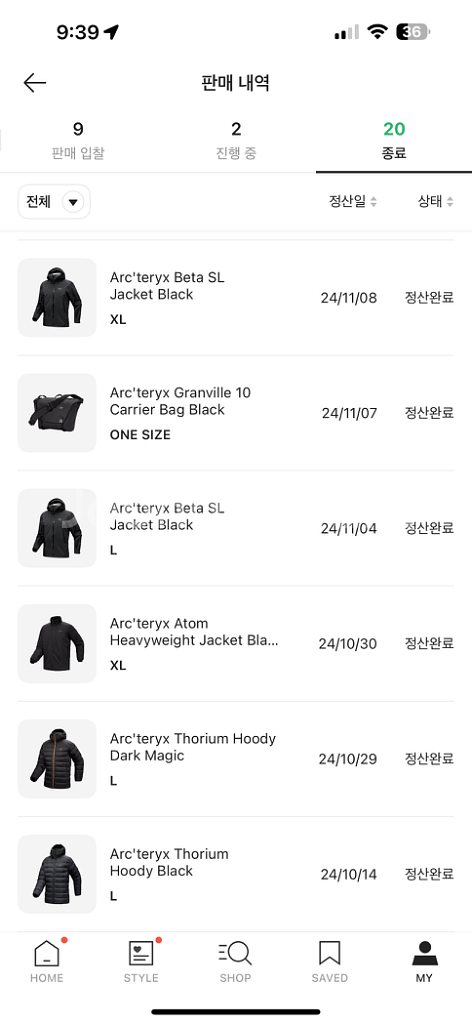This screenshot has width=472, height=1024.
Task: Tap the Atom Heavyweight Jacket thumbnail
Action: pos(57,643)
